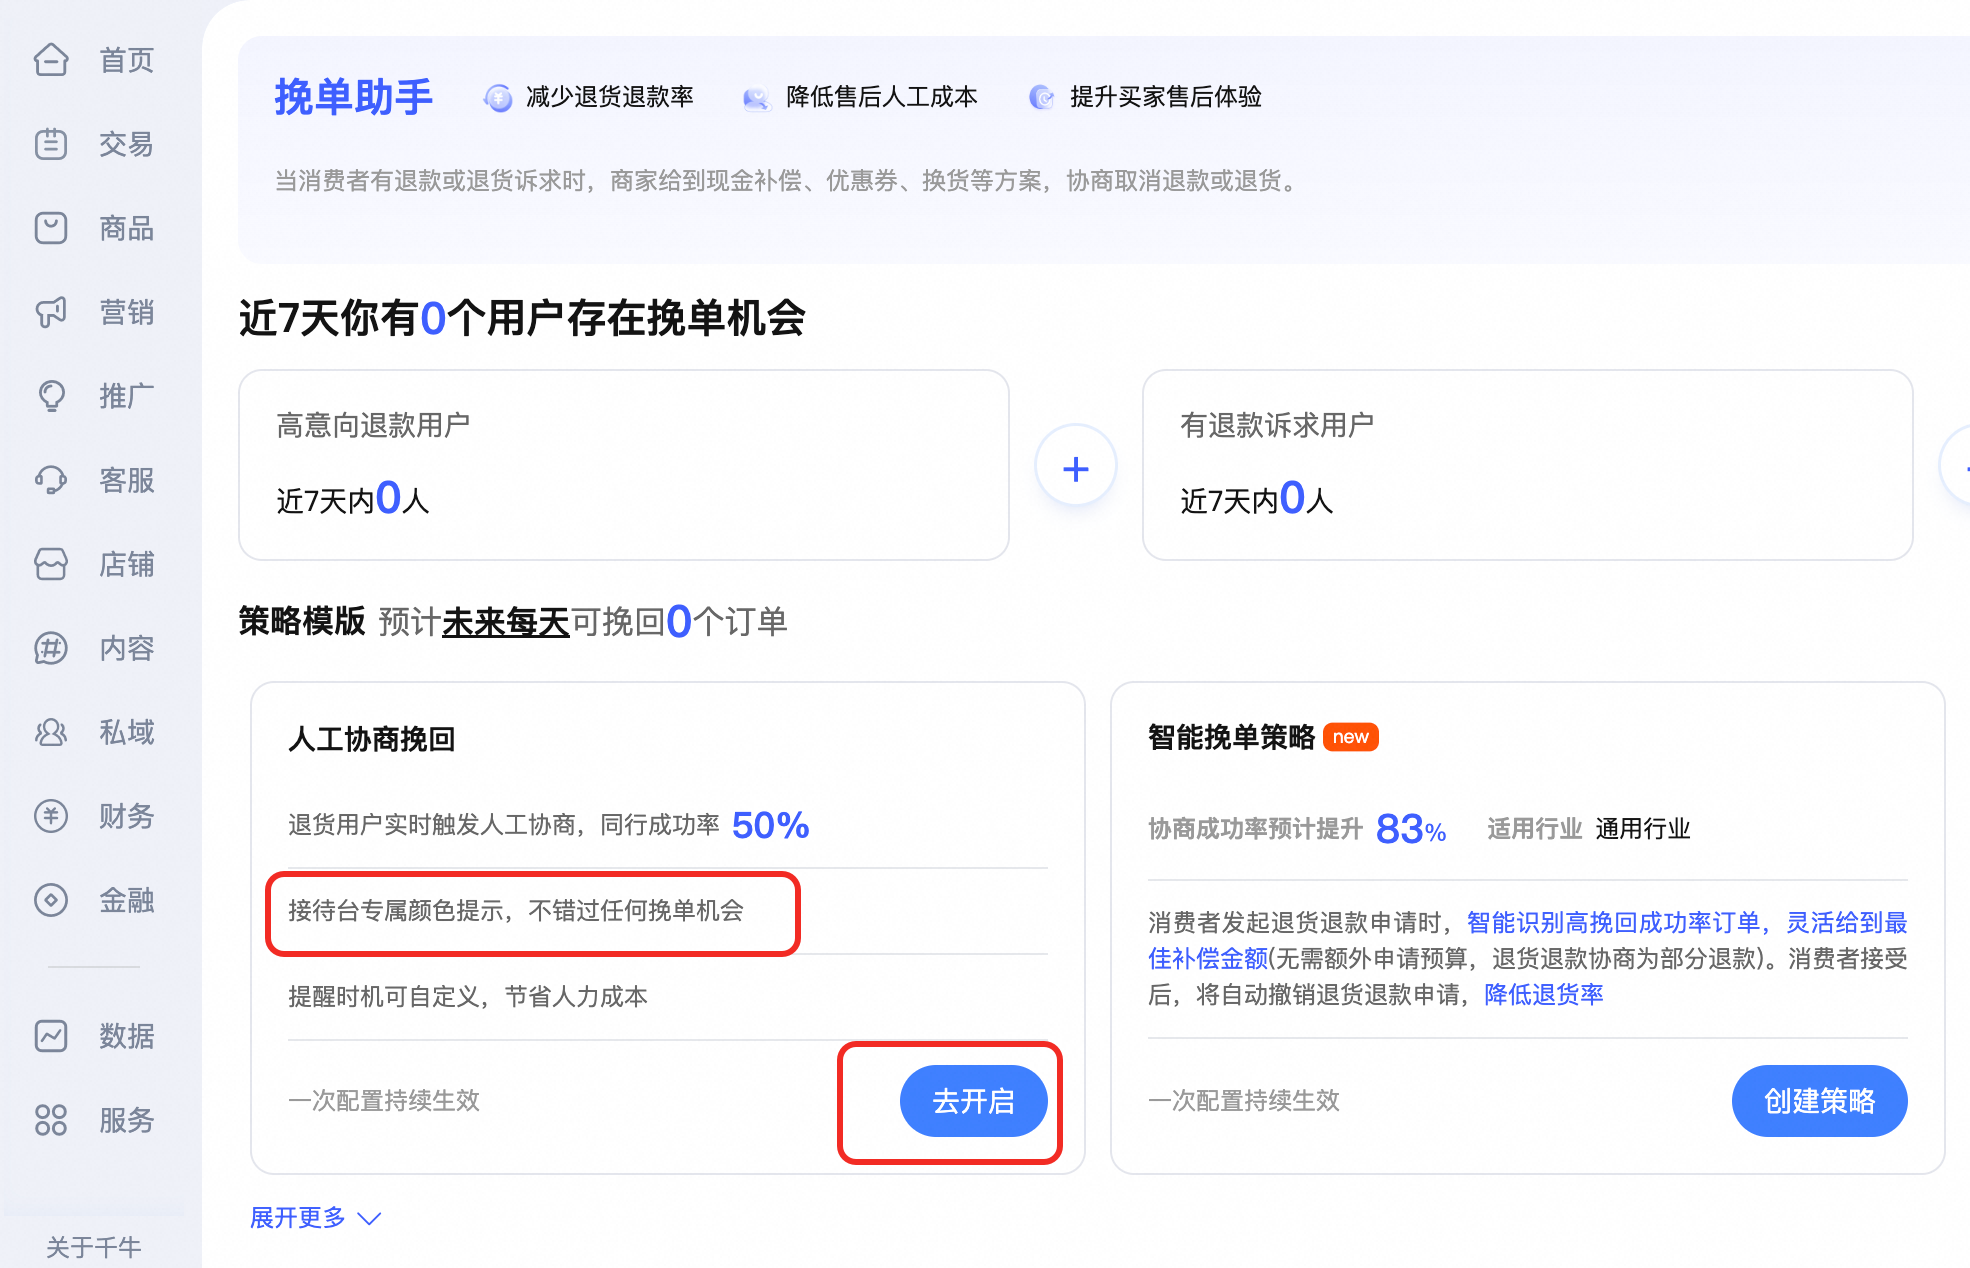The height and width of the screenshot is (1268, 1970).
Task: Click the 去开启 button
Action: pos(973,1101)
